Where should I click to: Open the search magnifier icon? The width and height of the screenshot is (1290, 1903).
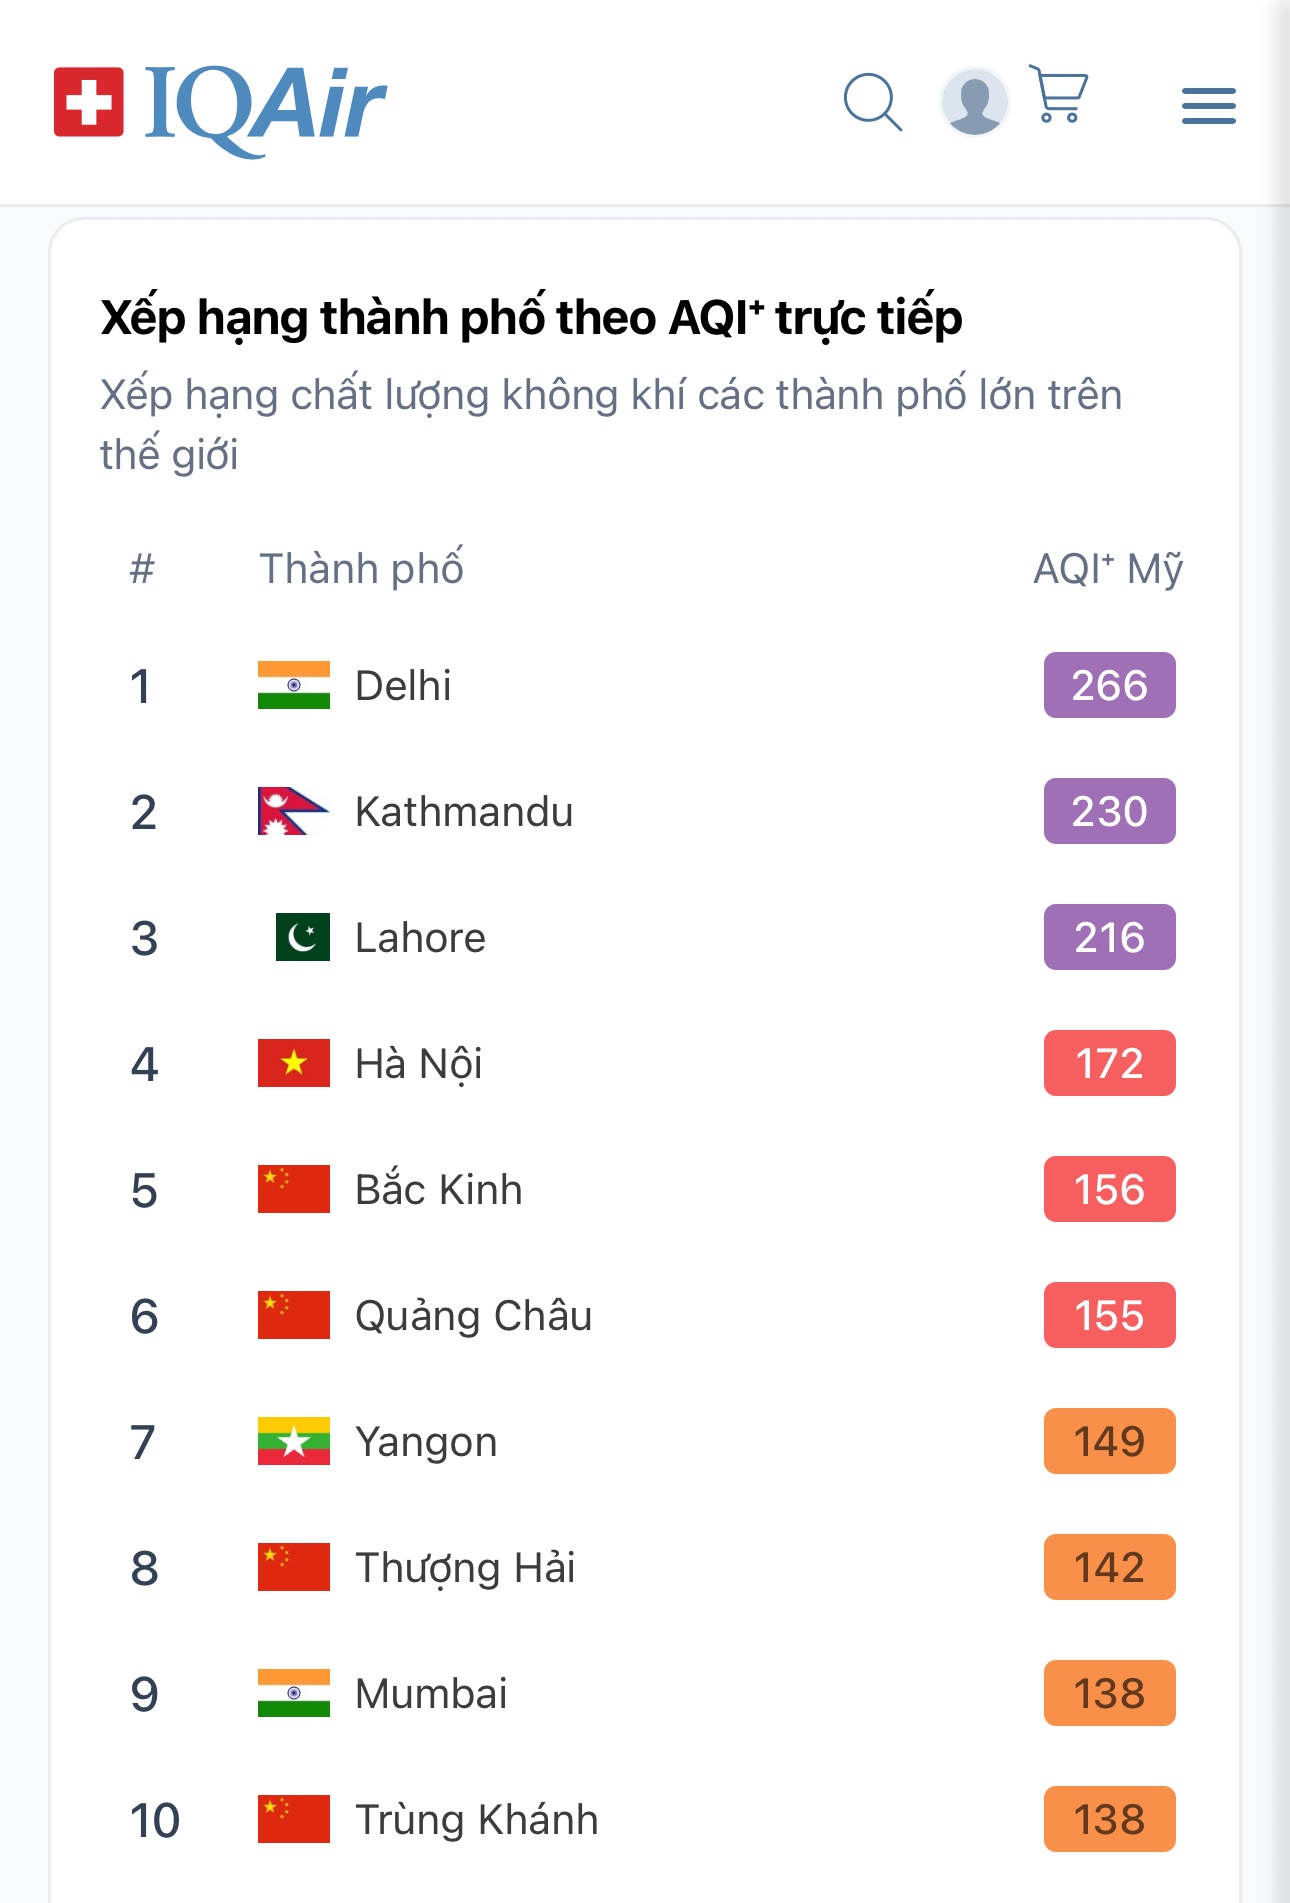873,102
